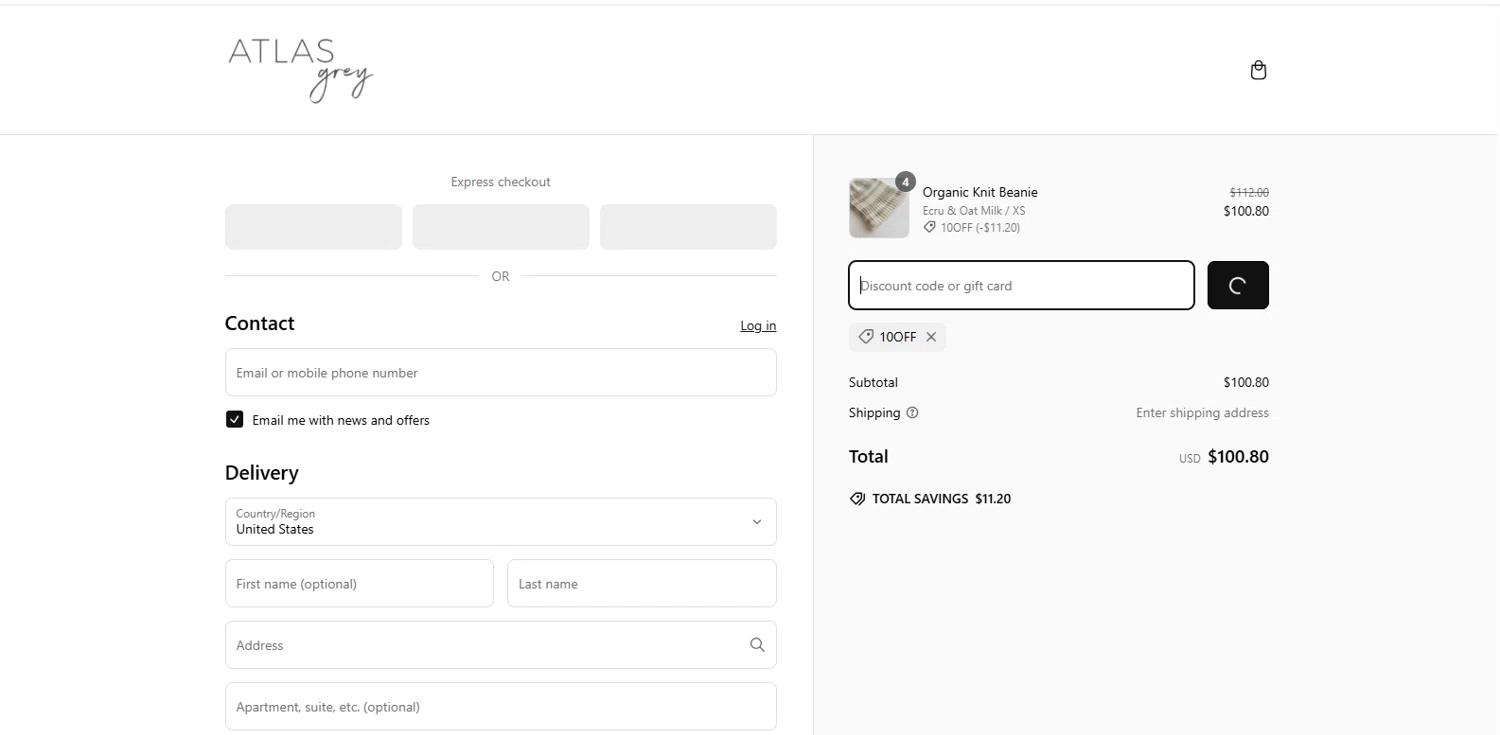Click the First name (optional) field

(x=359, y=583)
